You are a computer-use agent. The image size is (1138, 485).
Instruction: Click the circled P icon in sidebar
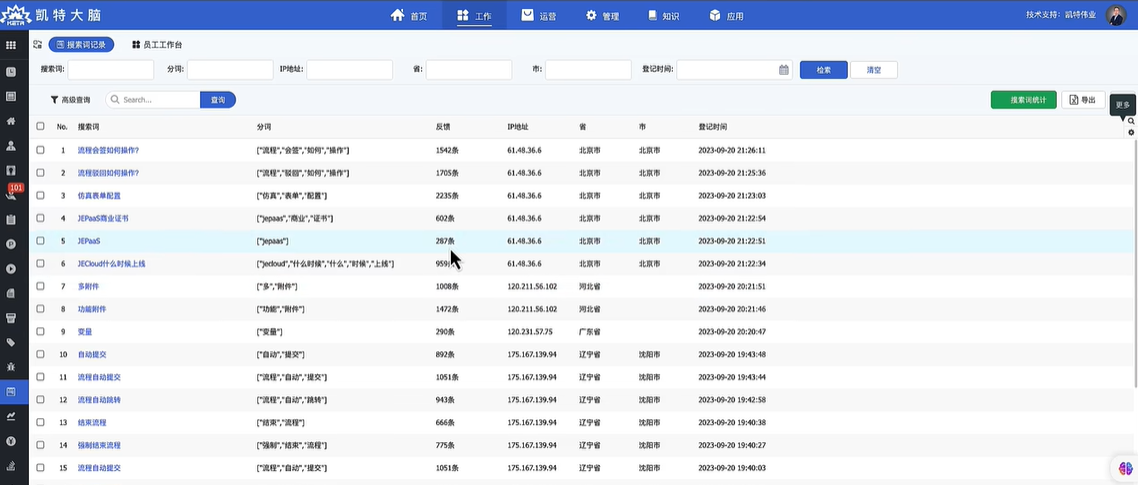11,244
